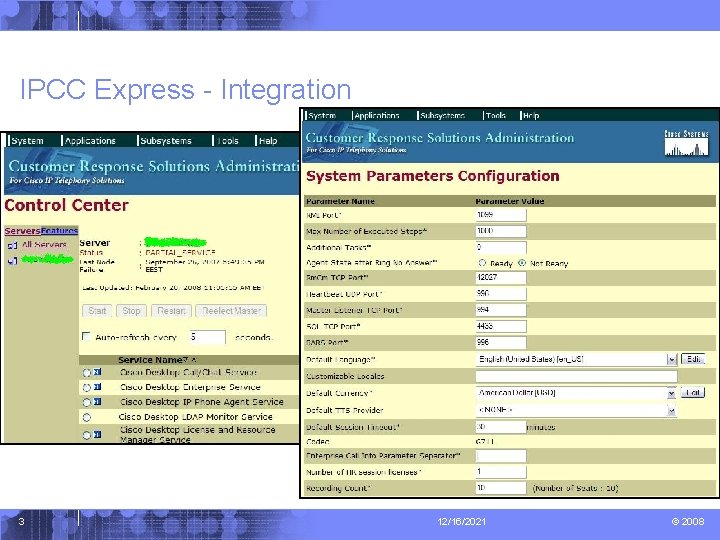Click the auto-refresh seconds field
Screen dimensions: 720x540
point(208,337)
